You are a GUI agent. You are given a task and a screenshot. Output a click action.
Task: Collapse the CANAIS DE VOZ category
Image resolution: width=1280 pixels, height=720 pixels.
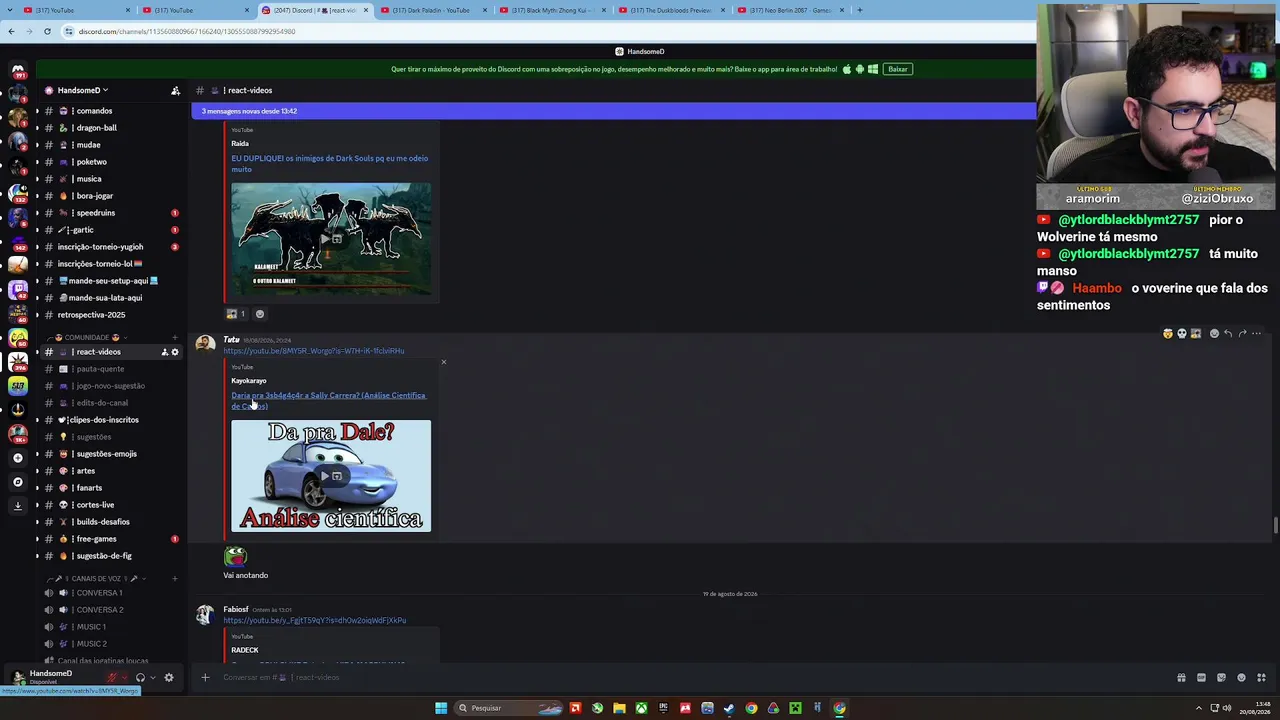tap(99, 578)
